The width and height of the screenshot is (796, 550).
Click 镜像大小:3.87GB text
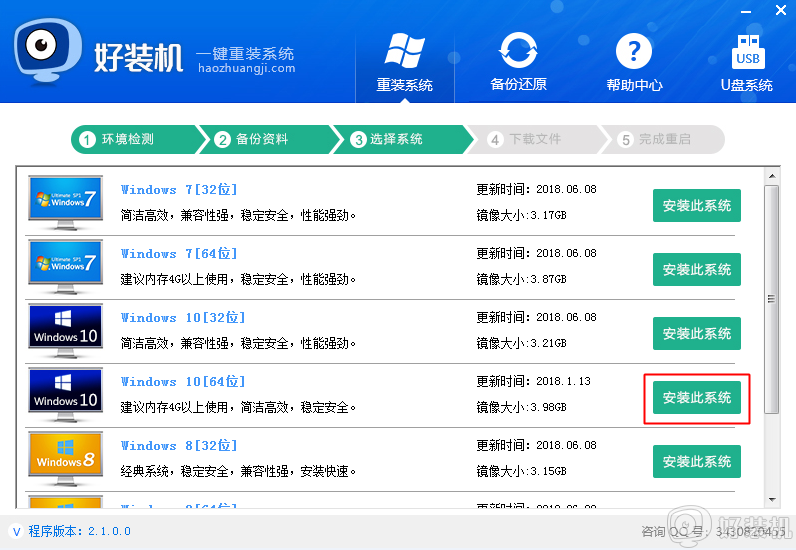point(521,279)
